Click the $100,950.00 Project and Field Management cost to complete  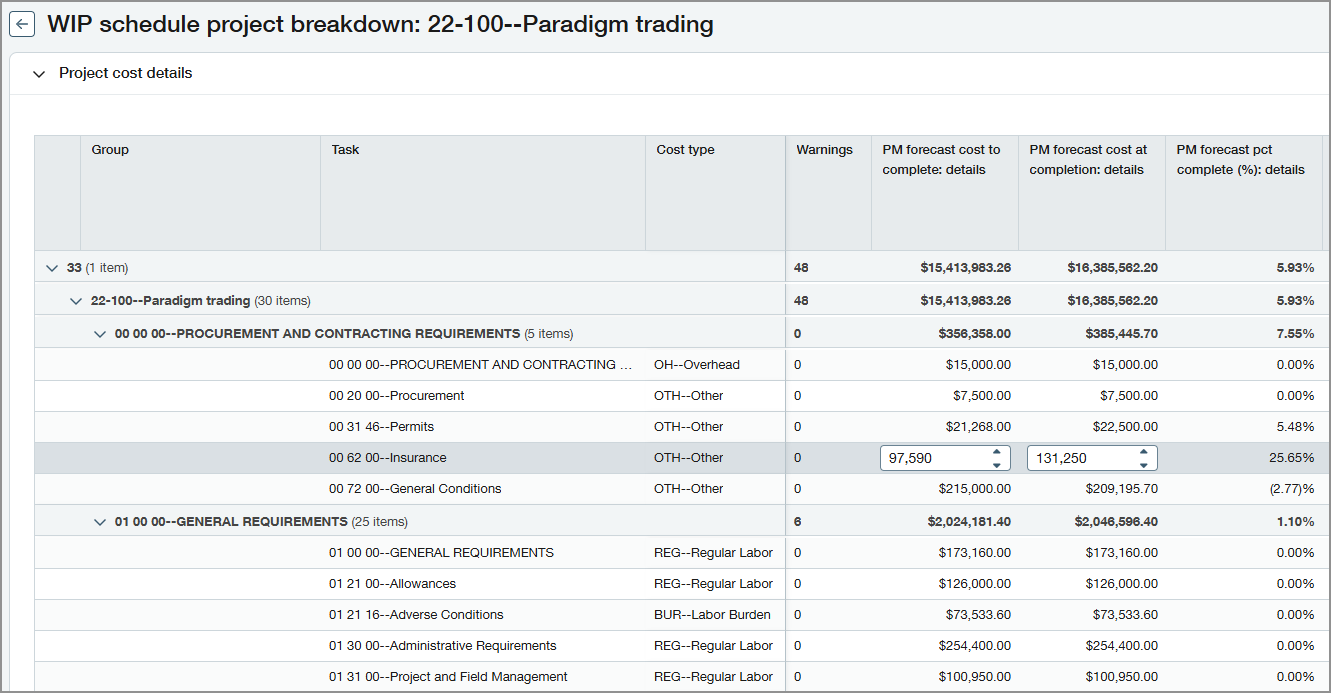[974, 677]
